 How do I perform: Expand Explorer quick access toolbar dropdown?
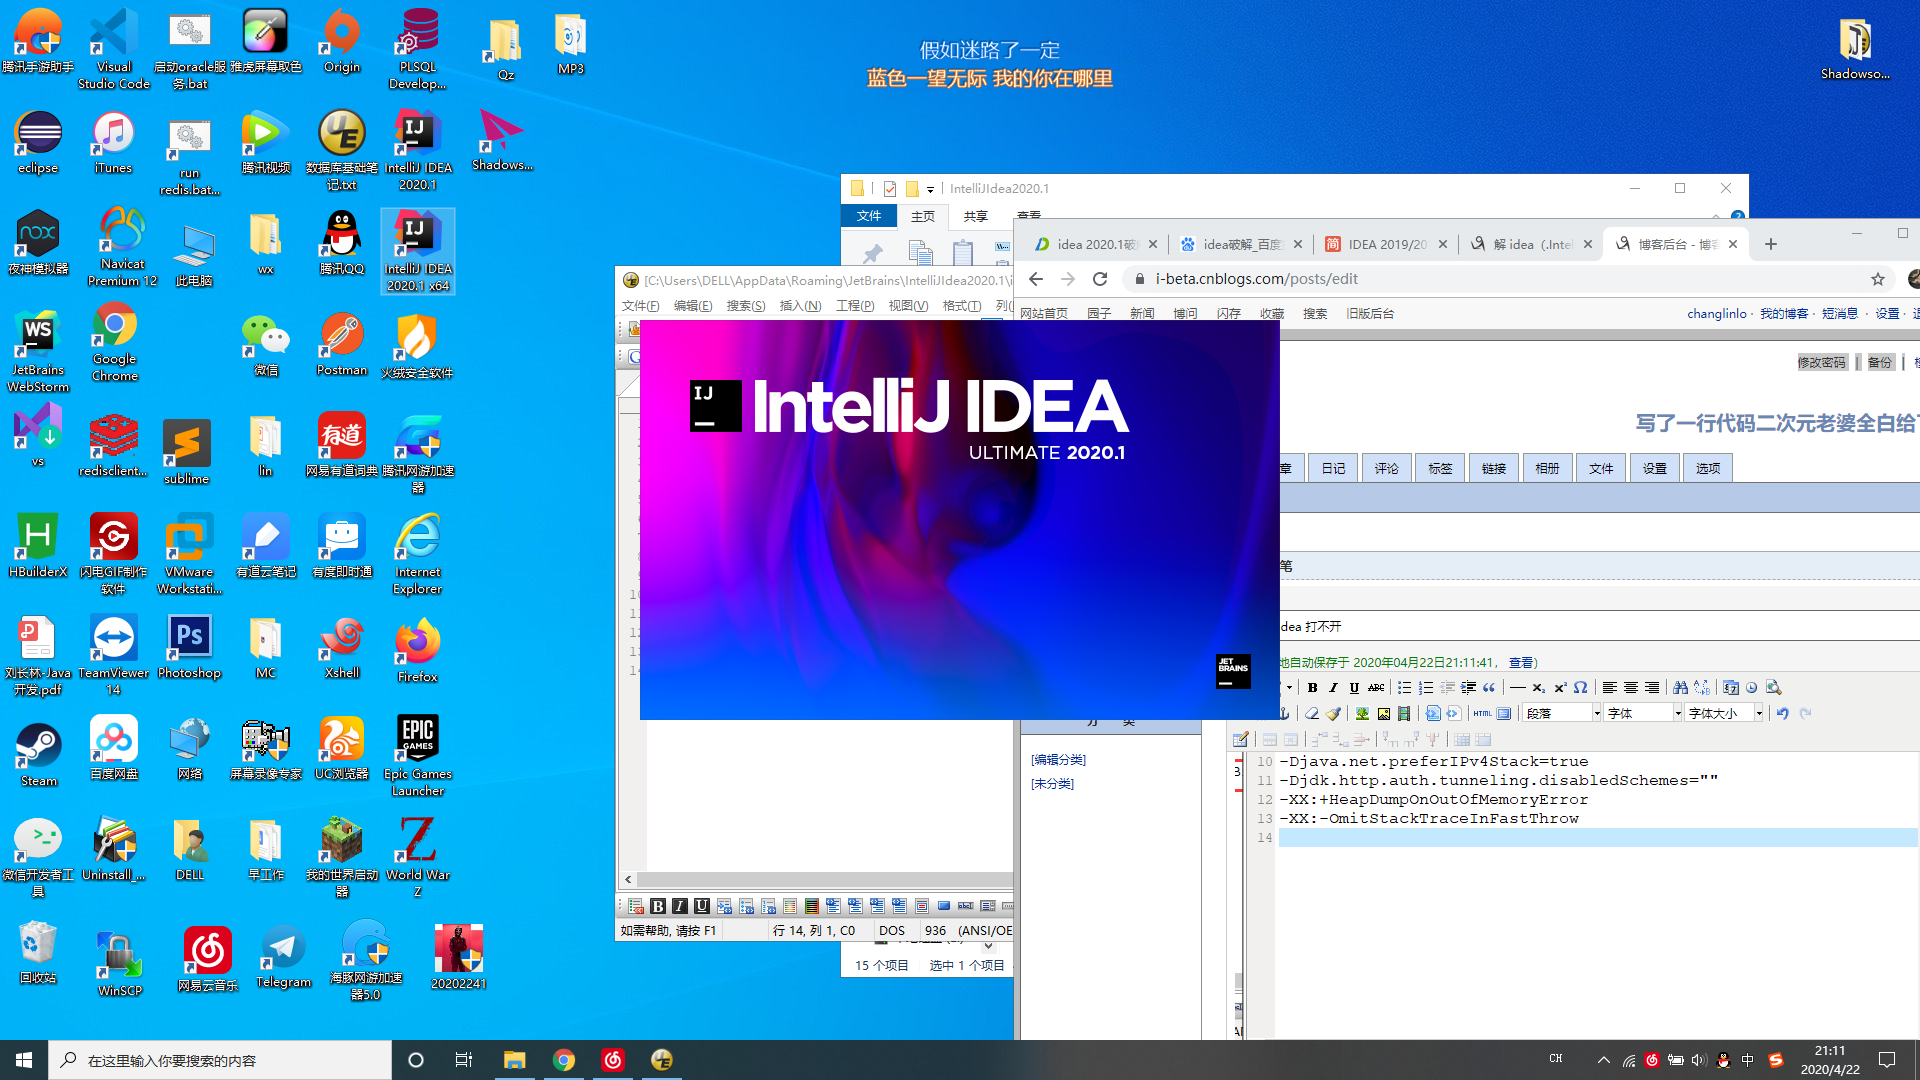coord(930,189)
